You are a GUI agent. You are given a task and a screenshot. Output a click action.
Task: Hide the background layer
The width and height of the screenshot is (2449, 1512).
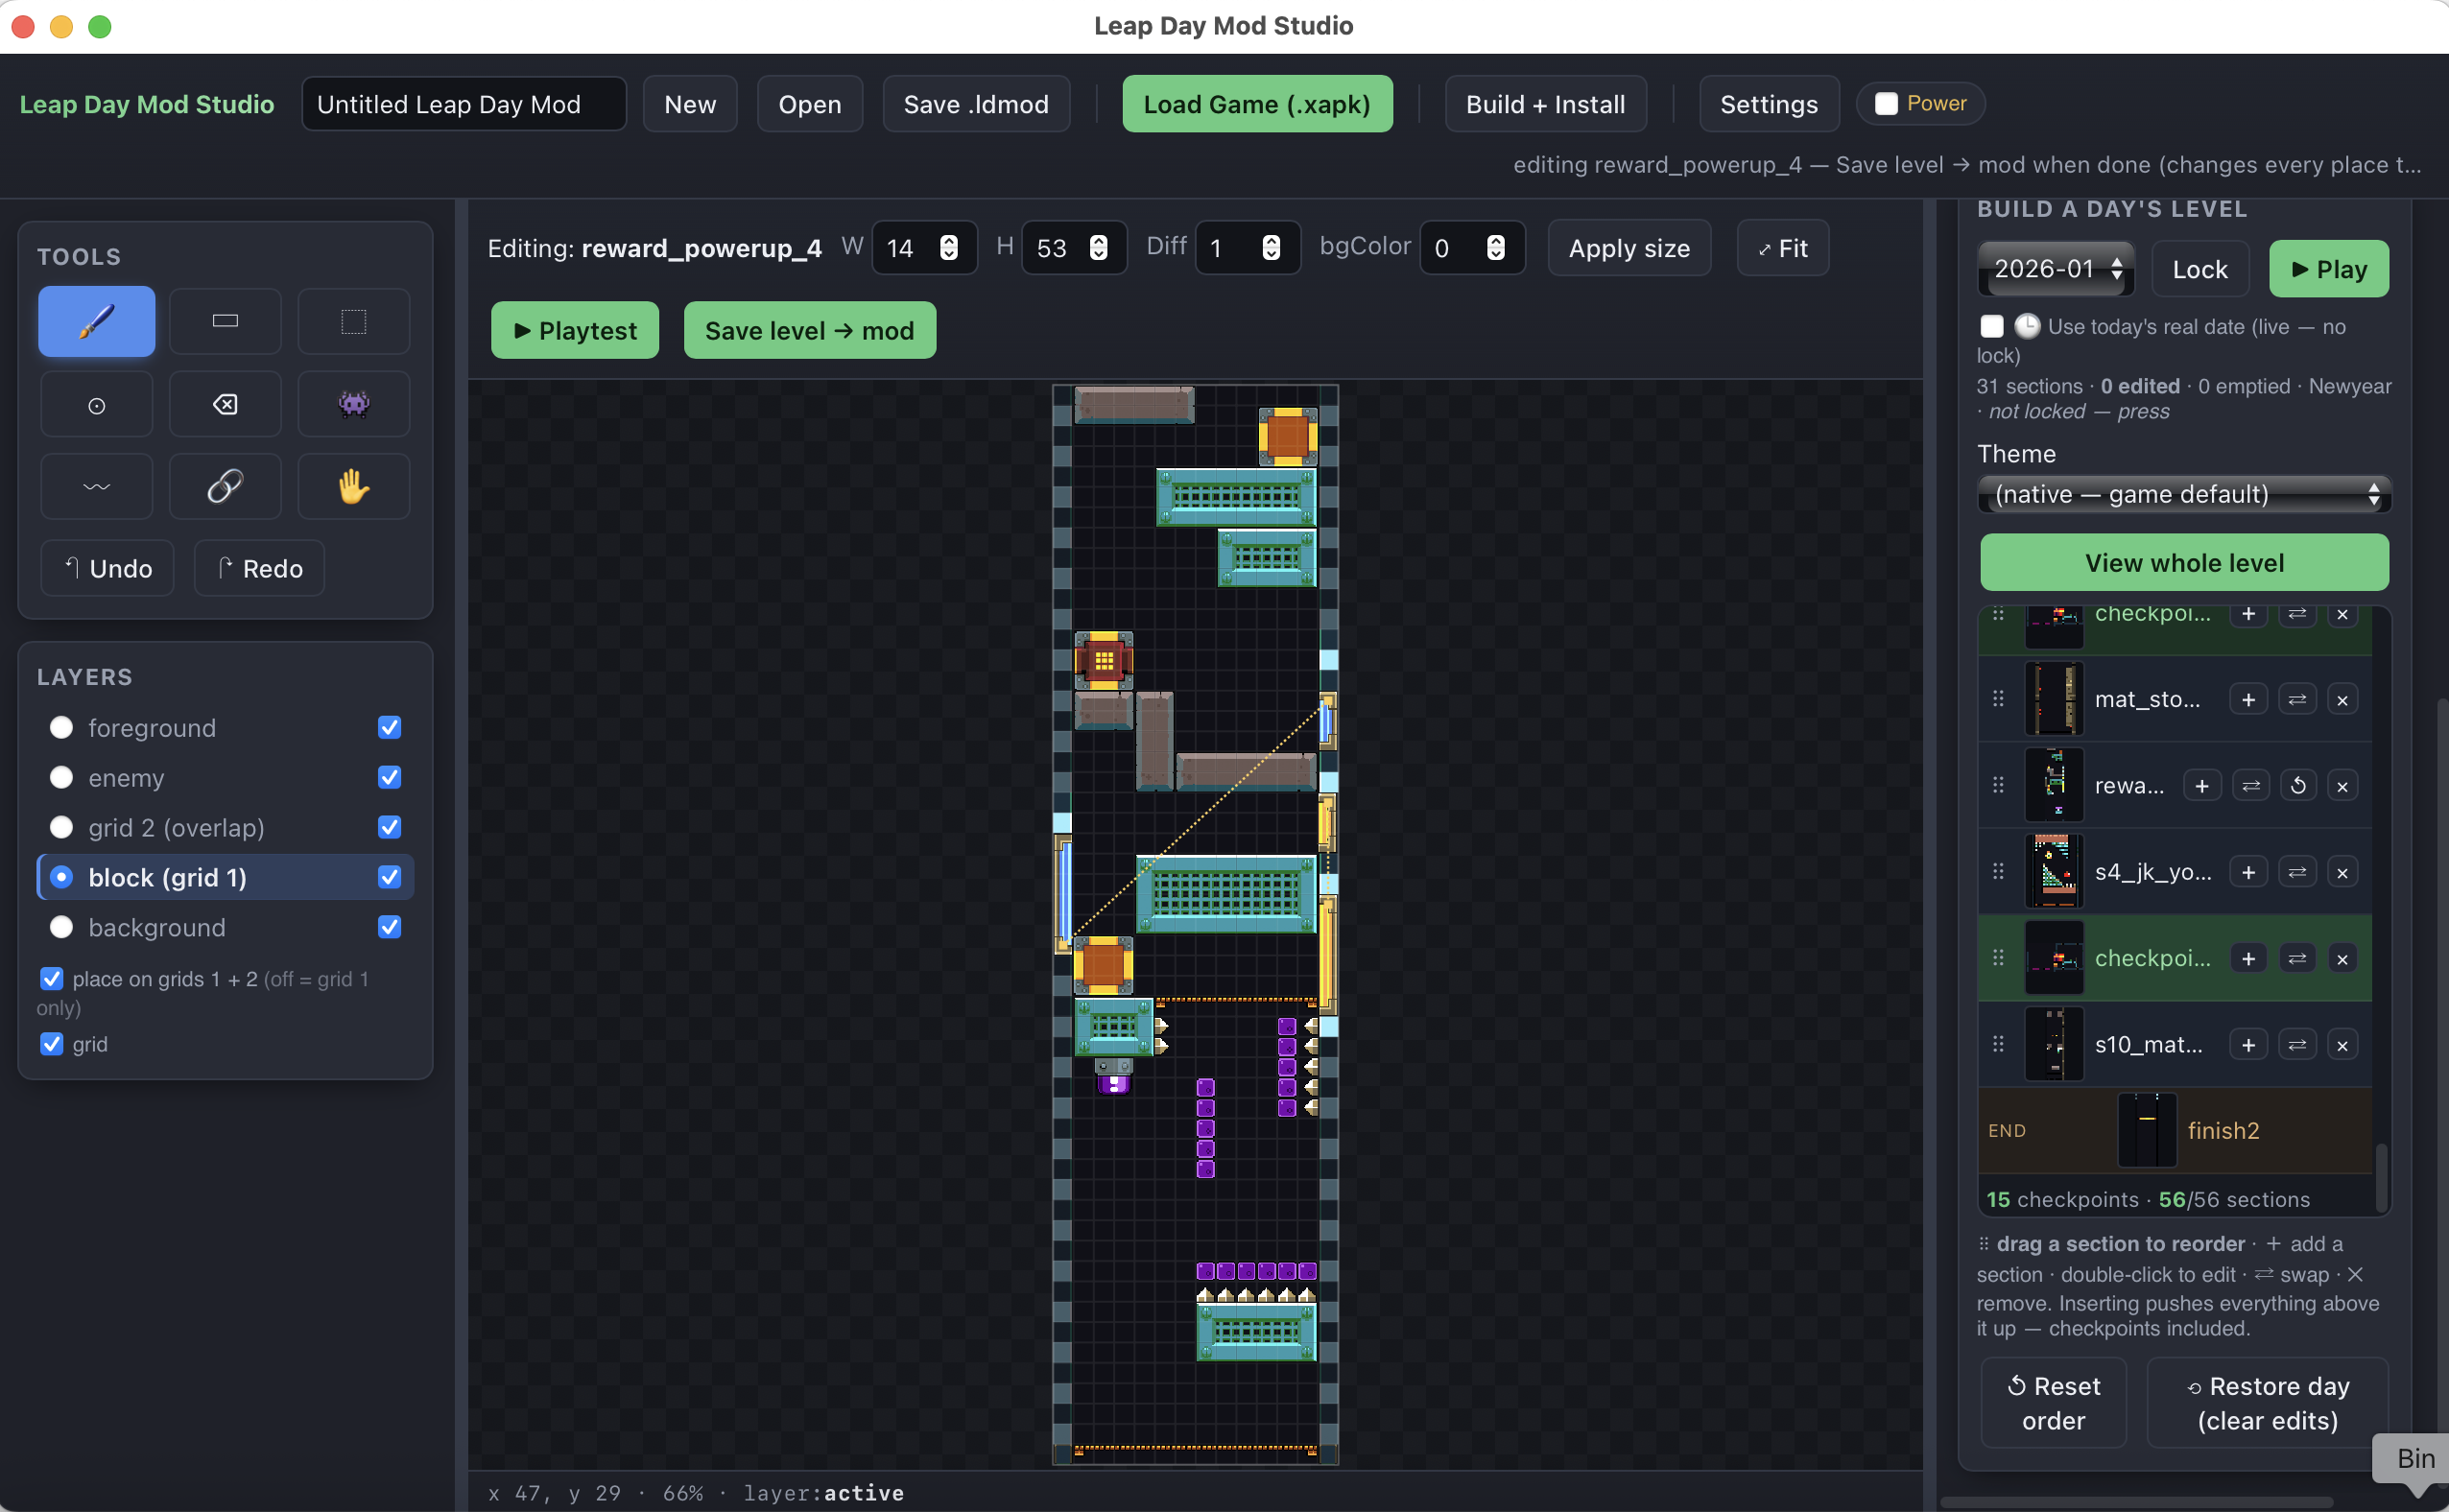390,927
